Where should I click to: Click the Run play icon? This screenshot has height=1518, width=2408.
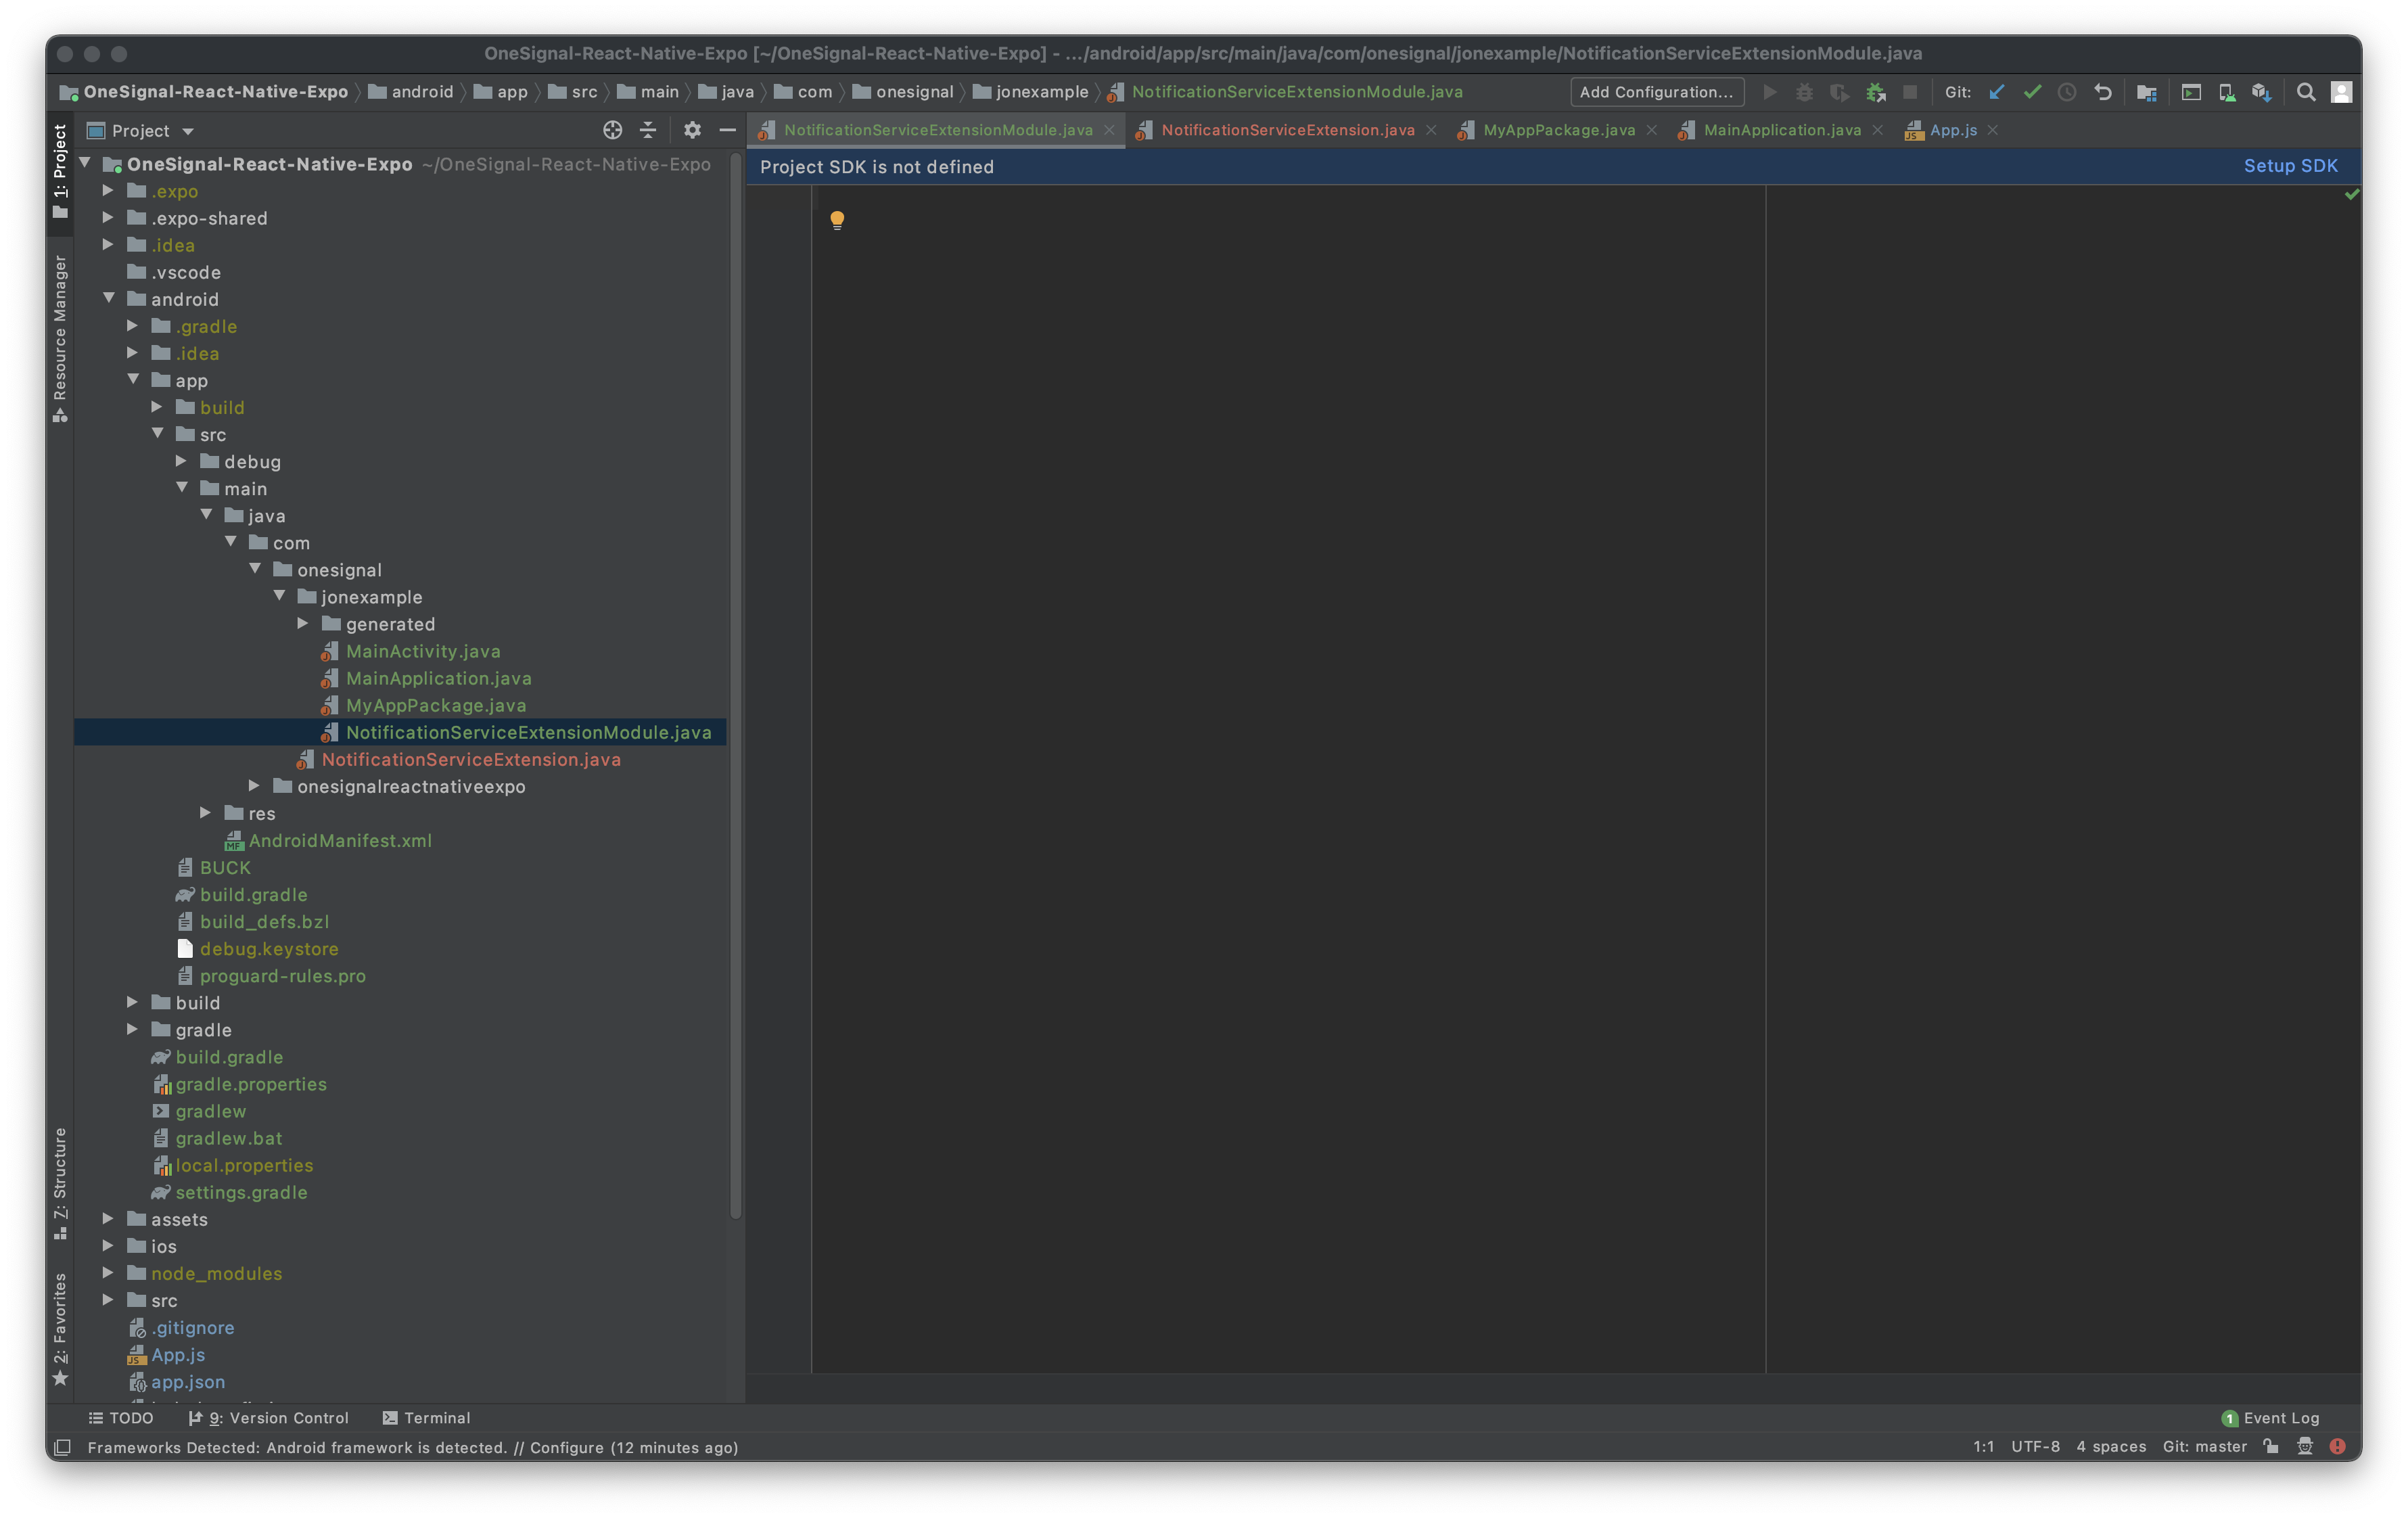(x=1769, y=92)
